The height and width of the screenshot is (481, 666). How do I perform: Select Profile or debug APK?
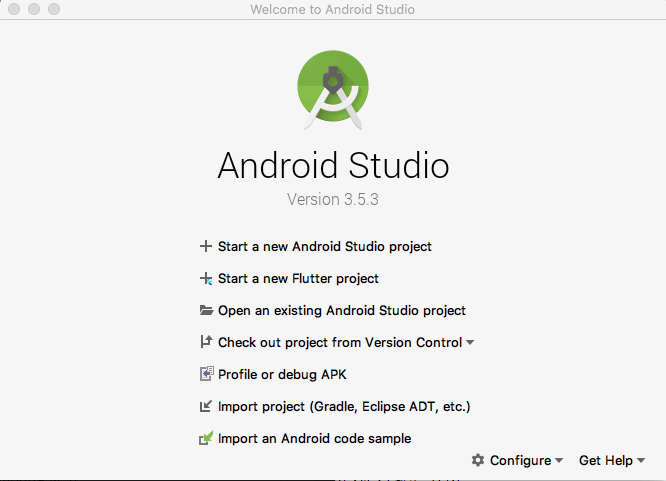coord(282,374)
